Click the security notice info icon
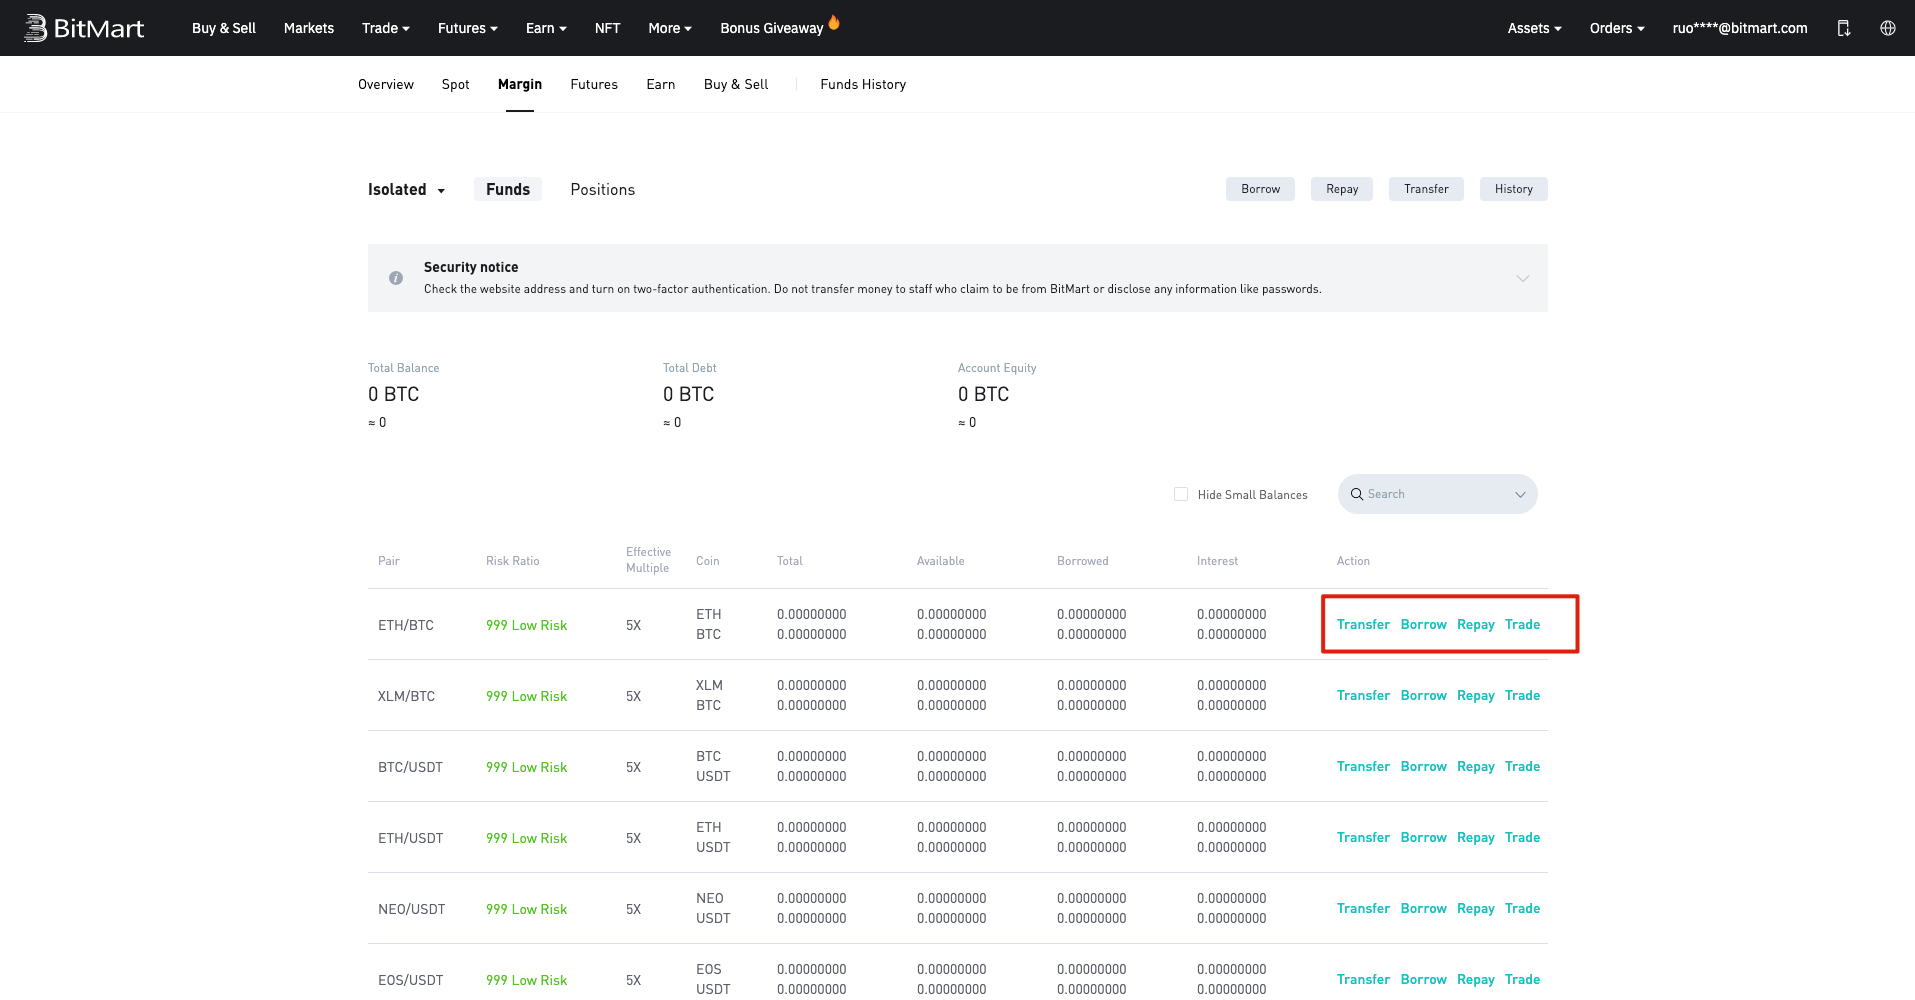Viewport: 1915px width, 1000px height. [x=396, y=278]
